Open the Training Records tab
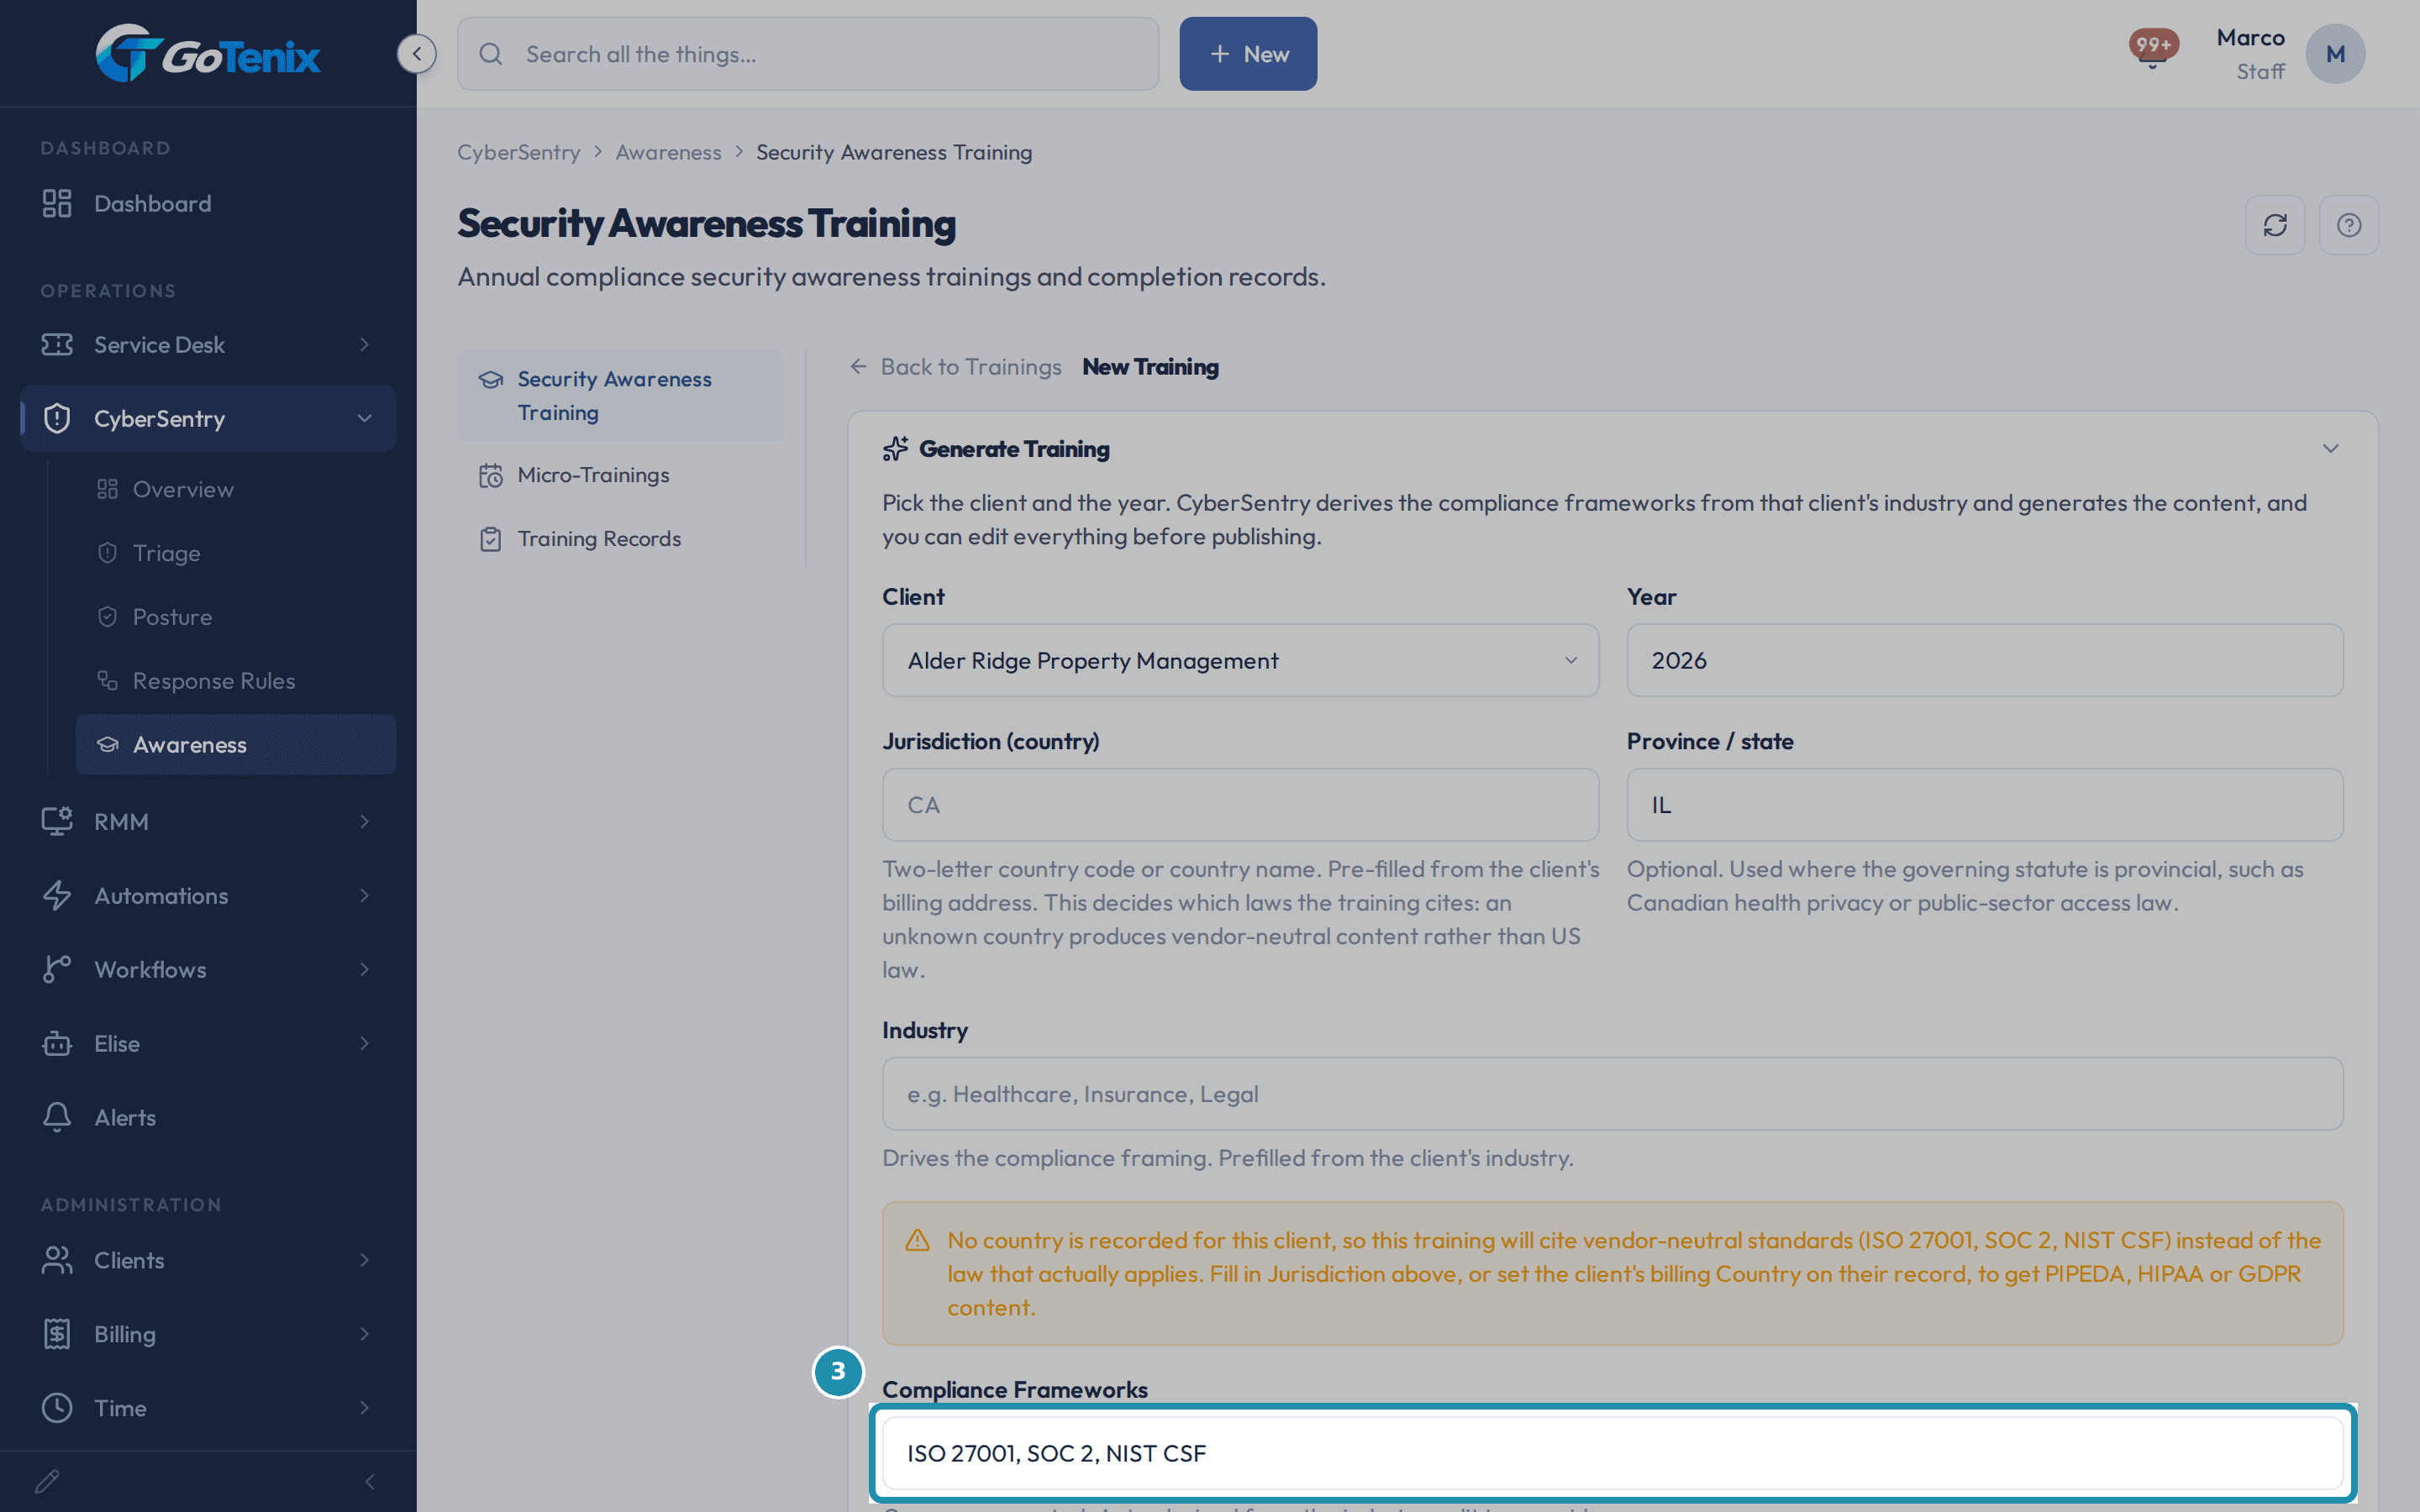Image resolution: width=2420 pixels, height=1512 pixels. (x=620, y=539)
